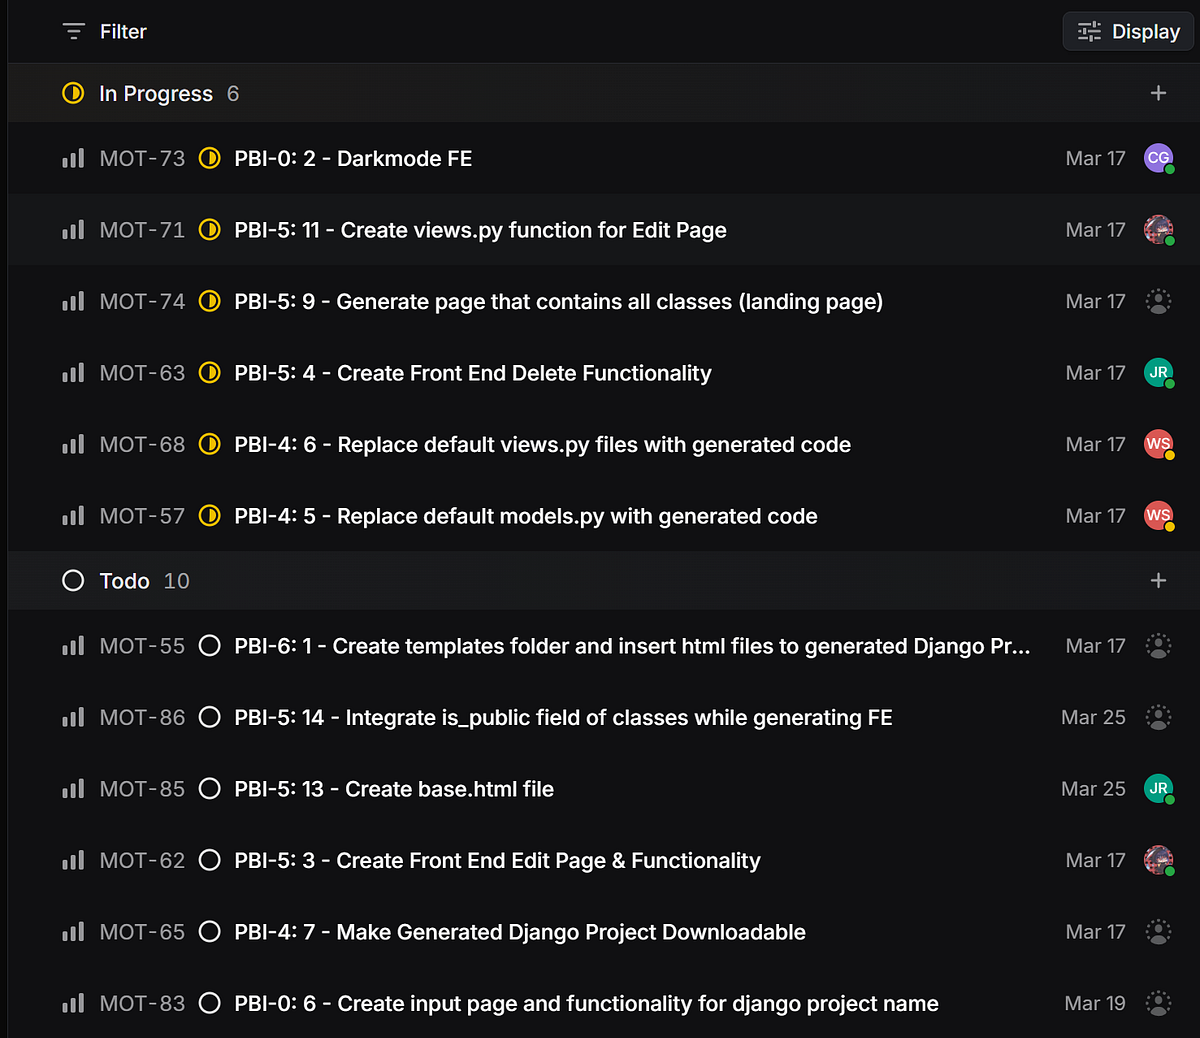The height and width of the screenshot is (1038, 1200).
Task: Click the JR avatar on MOT-63
Action: [1158, 373]
